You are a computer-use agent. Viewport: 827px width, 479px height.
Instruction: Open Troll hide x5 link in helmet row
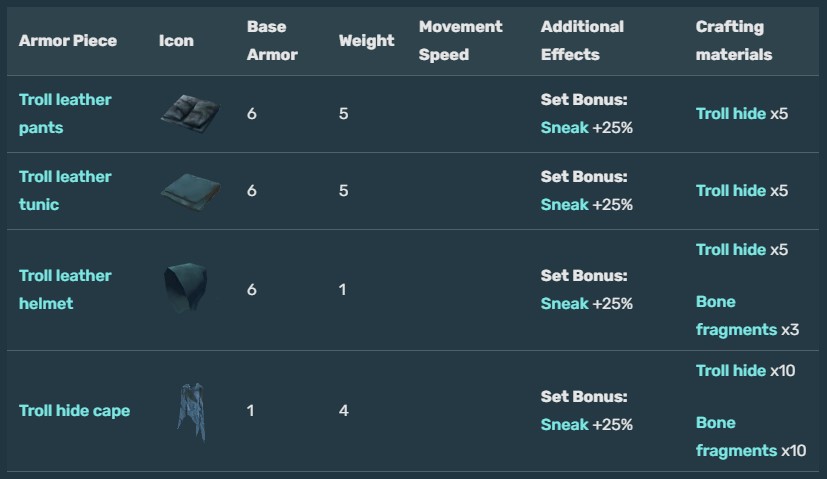[x=730, y=249]
